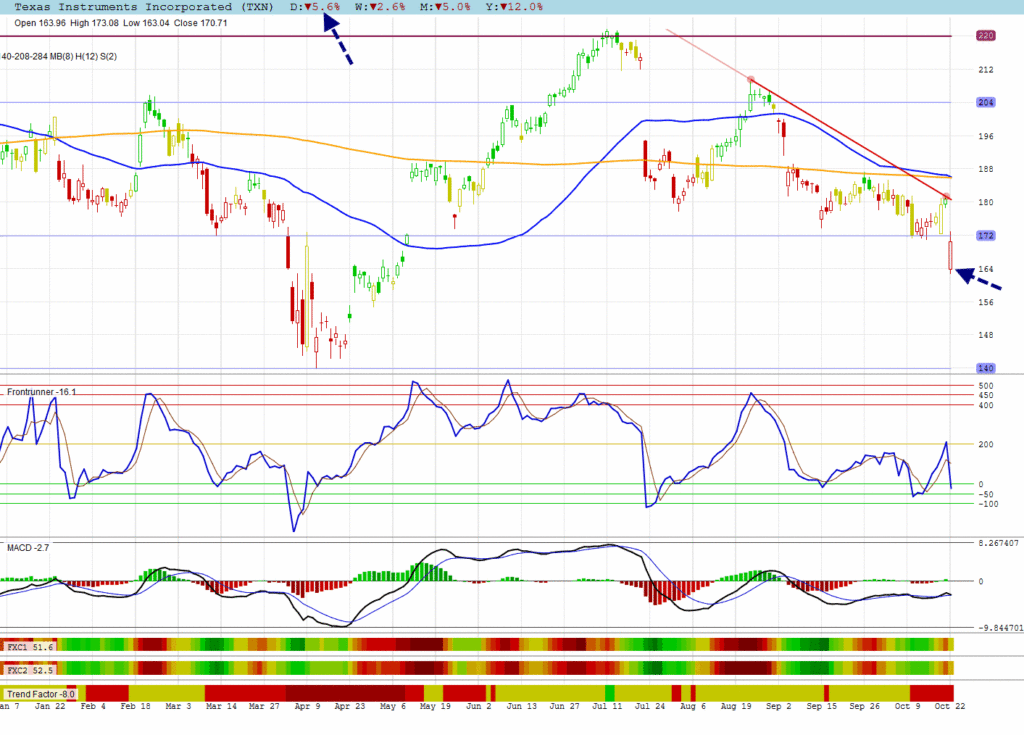Select the MACD -2.7 indicator label
The height and width of the screenshot is (735, 1024).
pyautogui.click(x=28, y=548)
